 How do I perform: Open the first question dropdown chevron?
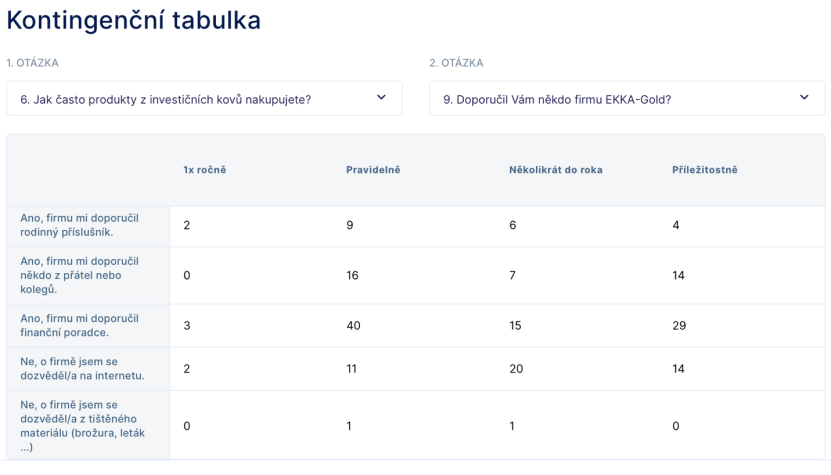[x=381, y=98]
